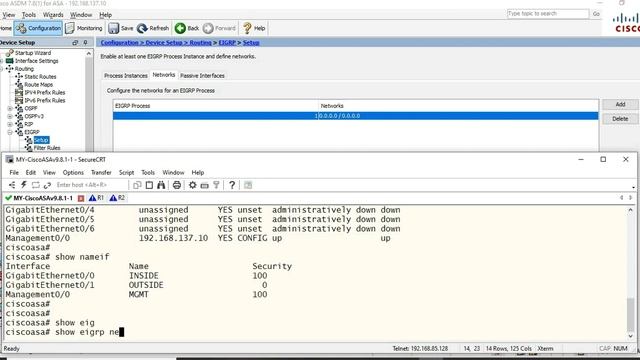Click ASDM search topic input field
Image resolution: width=640 pixels, height=360 pixels.
[x=548, y=14]
